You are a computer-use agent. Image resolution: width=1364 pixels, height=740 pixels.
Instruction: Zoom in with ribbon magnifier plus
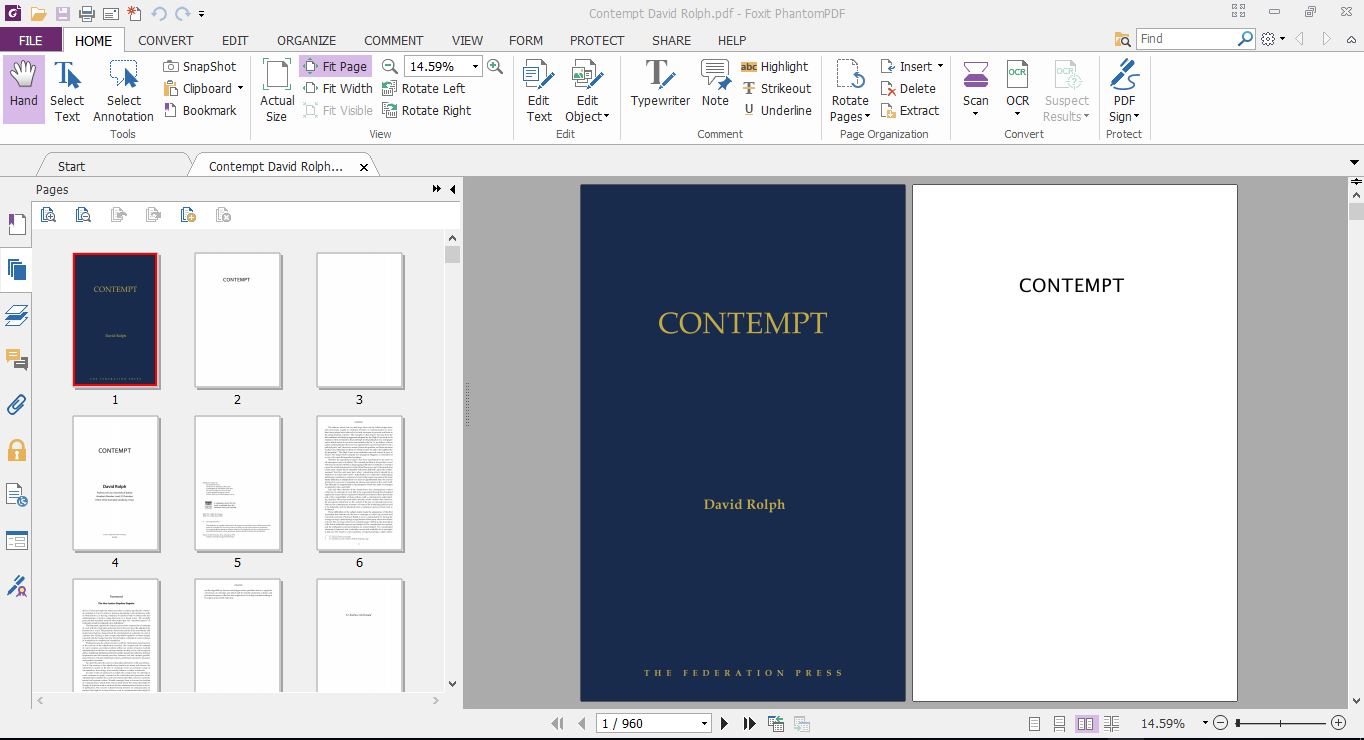pyautogui.click(x=495, y=66)
